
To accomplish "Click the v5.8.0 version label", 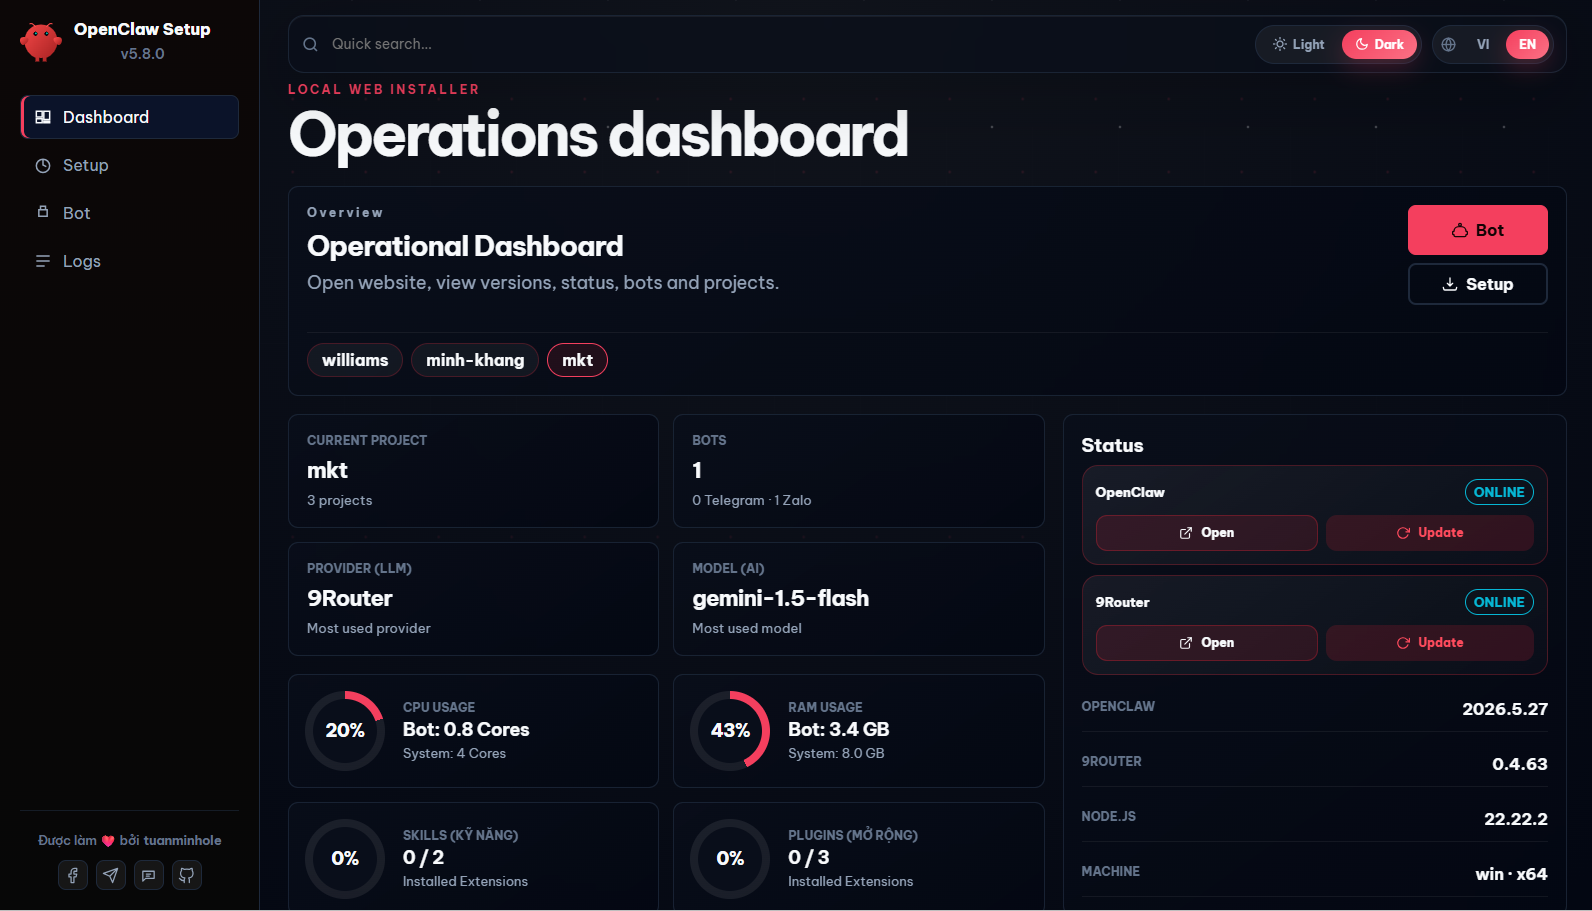I will pos(142,54).
